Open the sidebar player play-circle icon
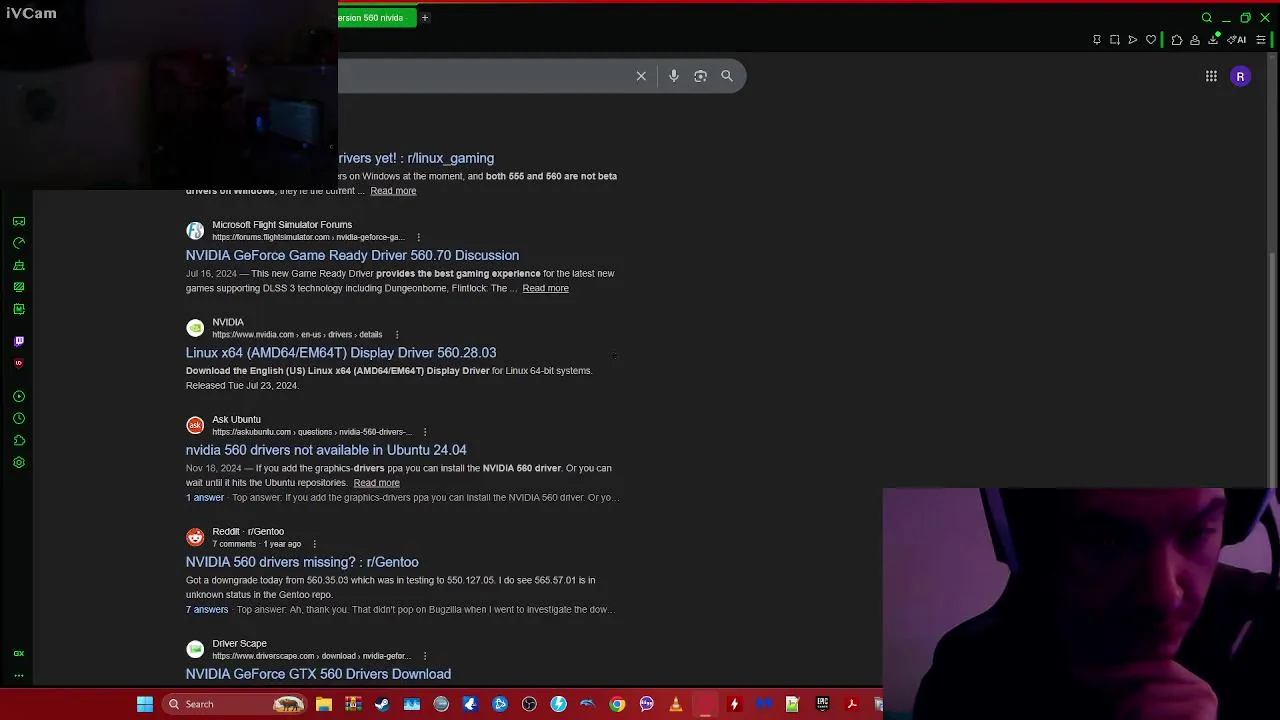1280x720 pixels. (x=19, y=397)
